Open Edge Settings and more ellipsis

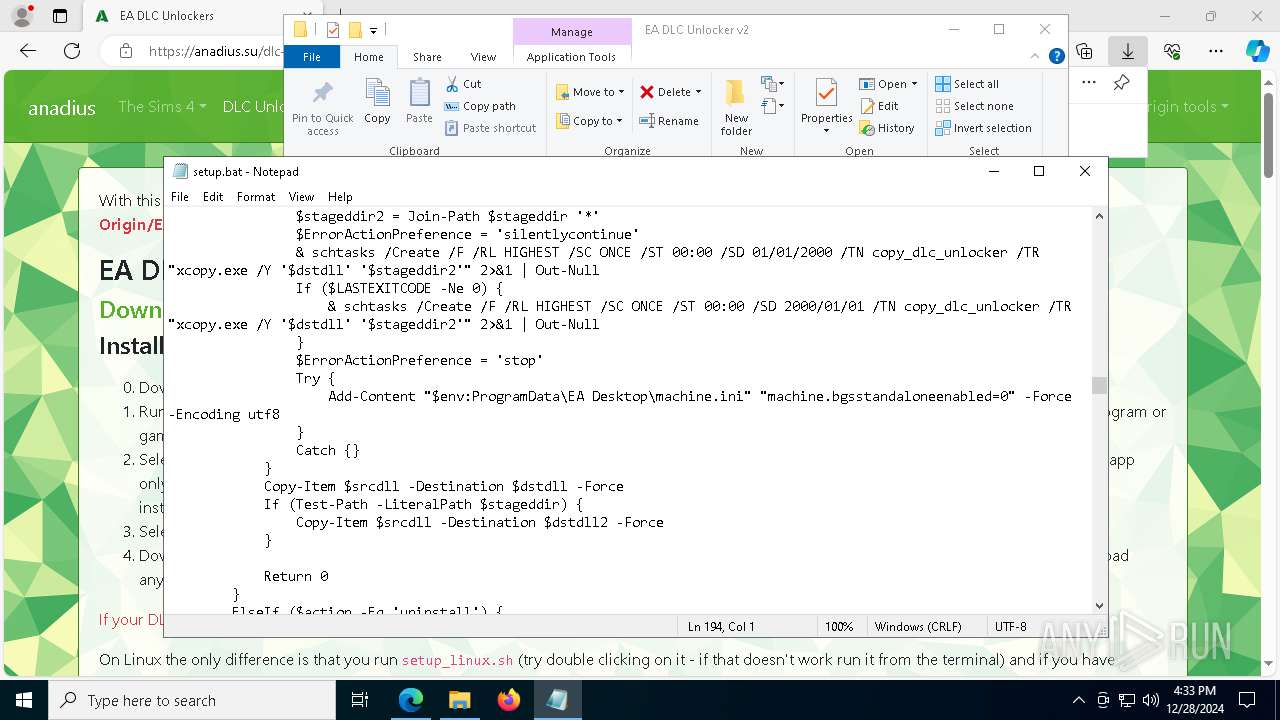pos(1216,50)
